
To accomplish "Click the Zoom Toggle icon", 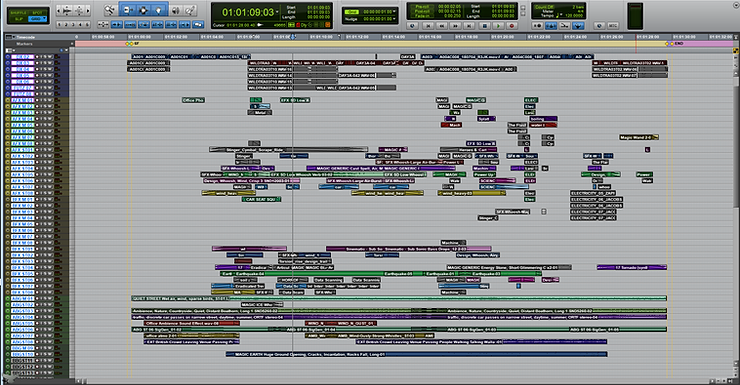I will [103, 24].
